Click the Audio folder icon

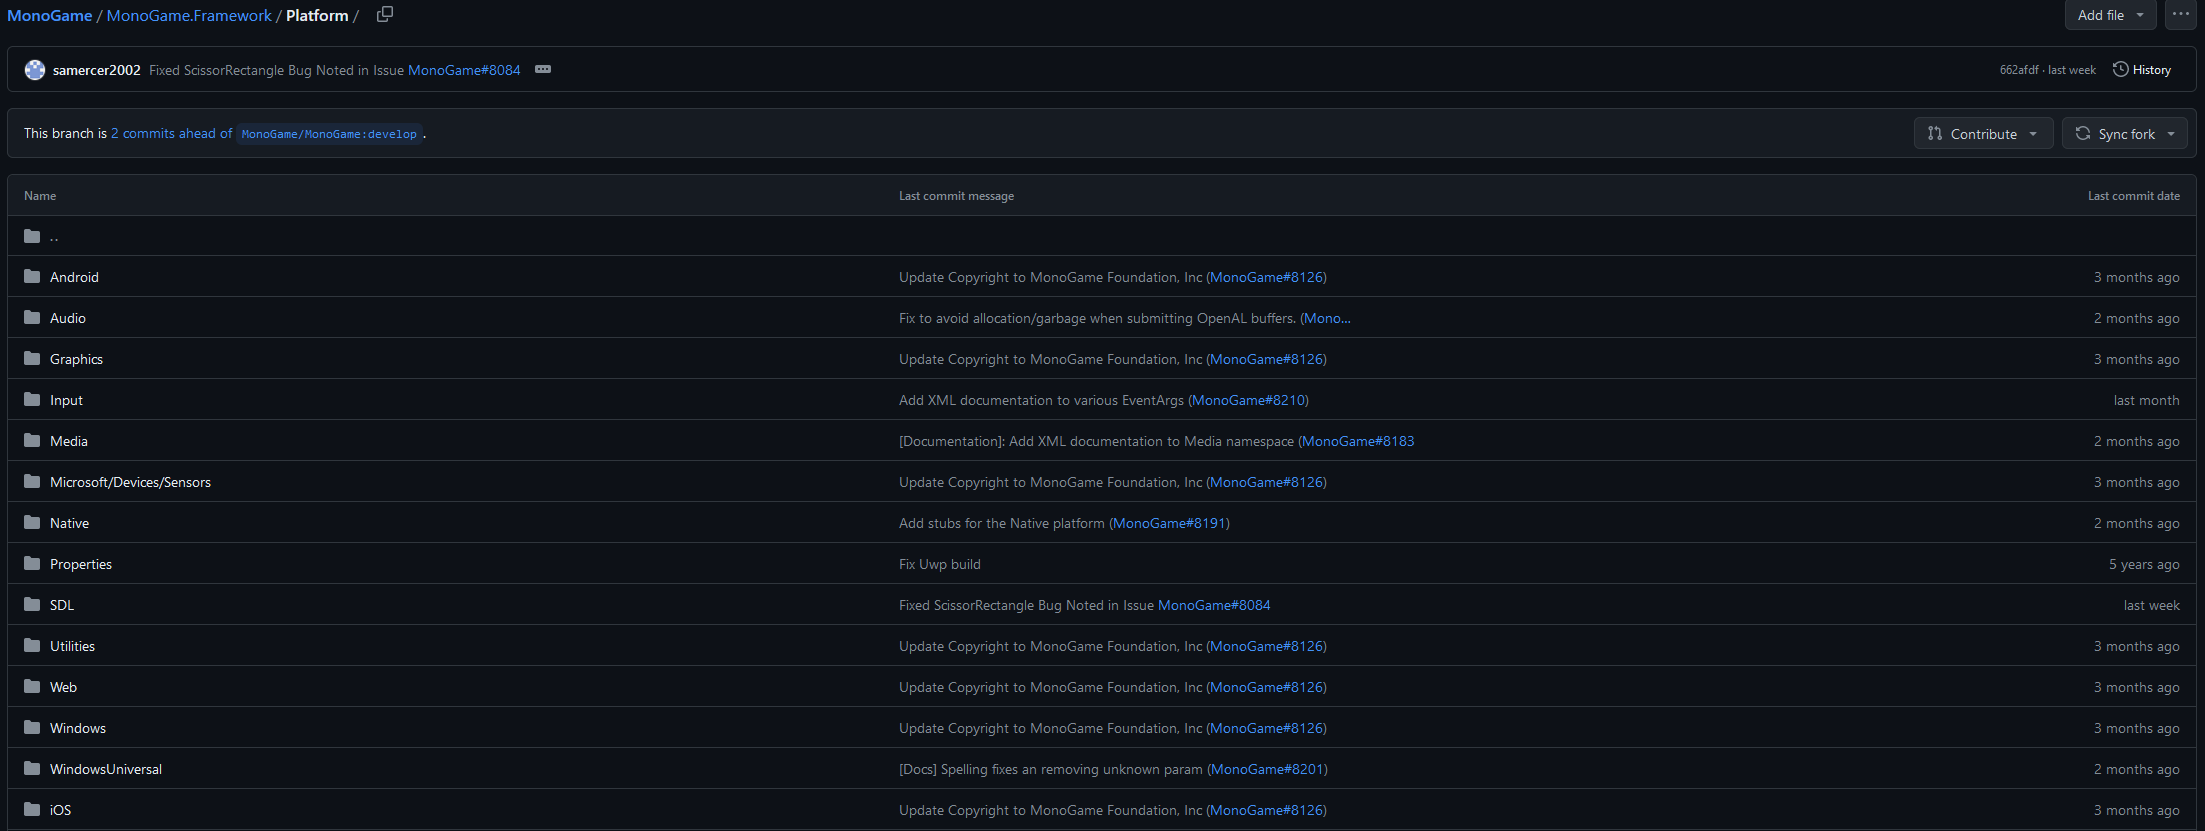coord(32,317)
